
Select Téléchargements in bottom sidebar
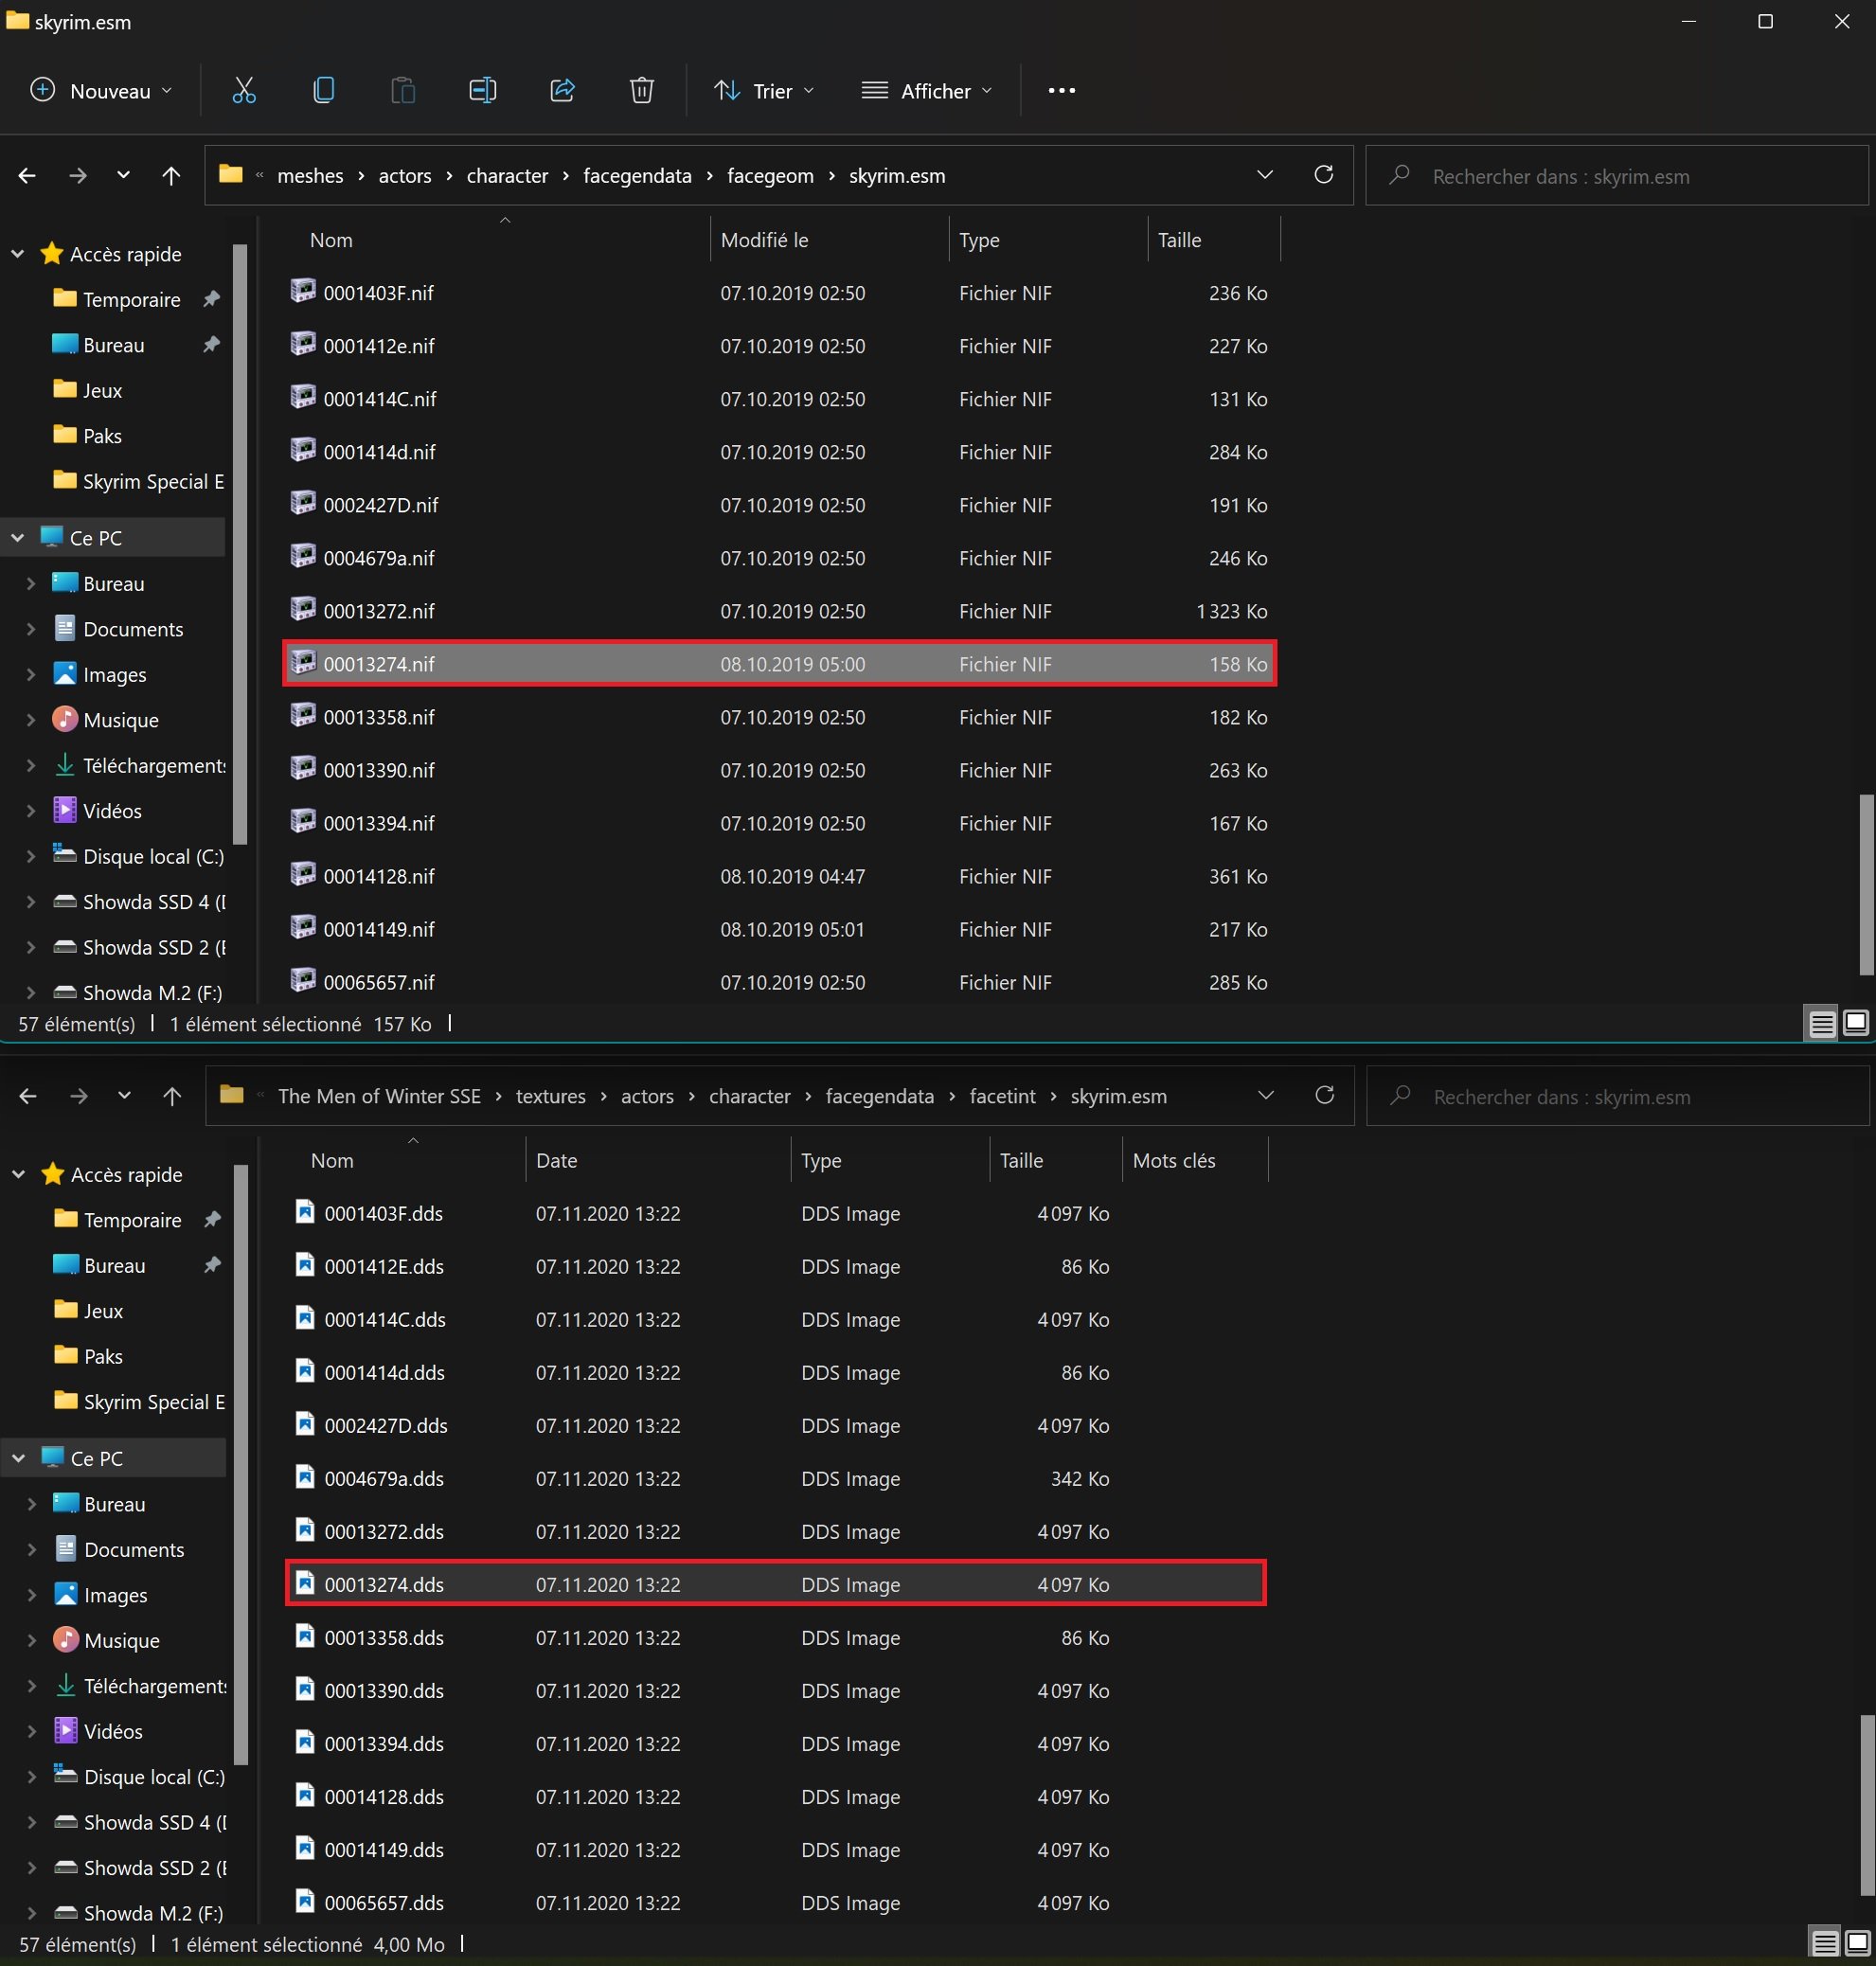140,1685
